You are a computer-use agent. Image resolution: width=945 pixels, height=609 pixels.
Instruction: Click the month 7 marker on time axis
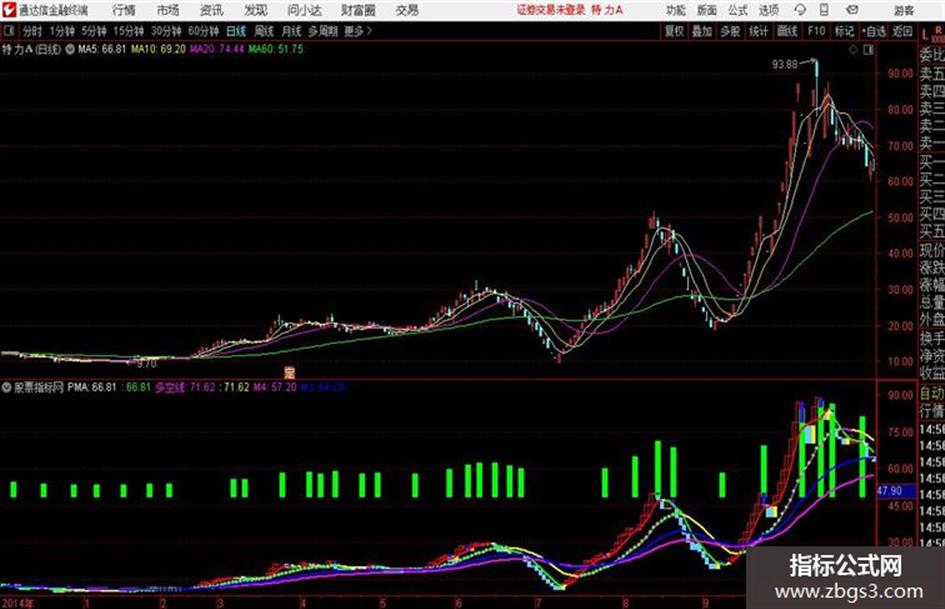pyautogui.click(x=538, y=603)
